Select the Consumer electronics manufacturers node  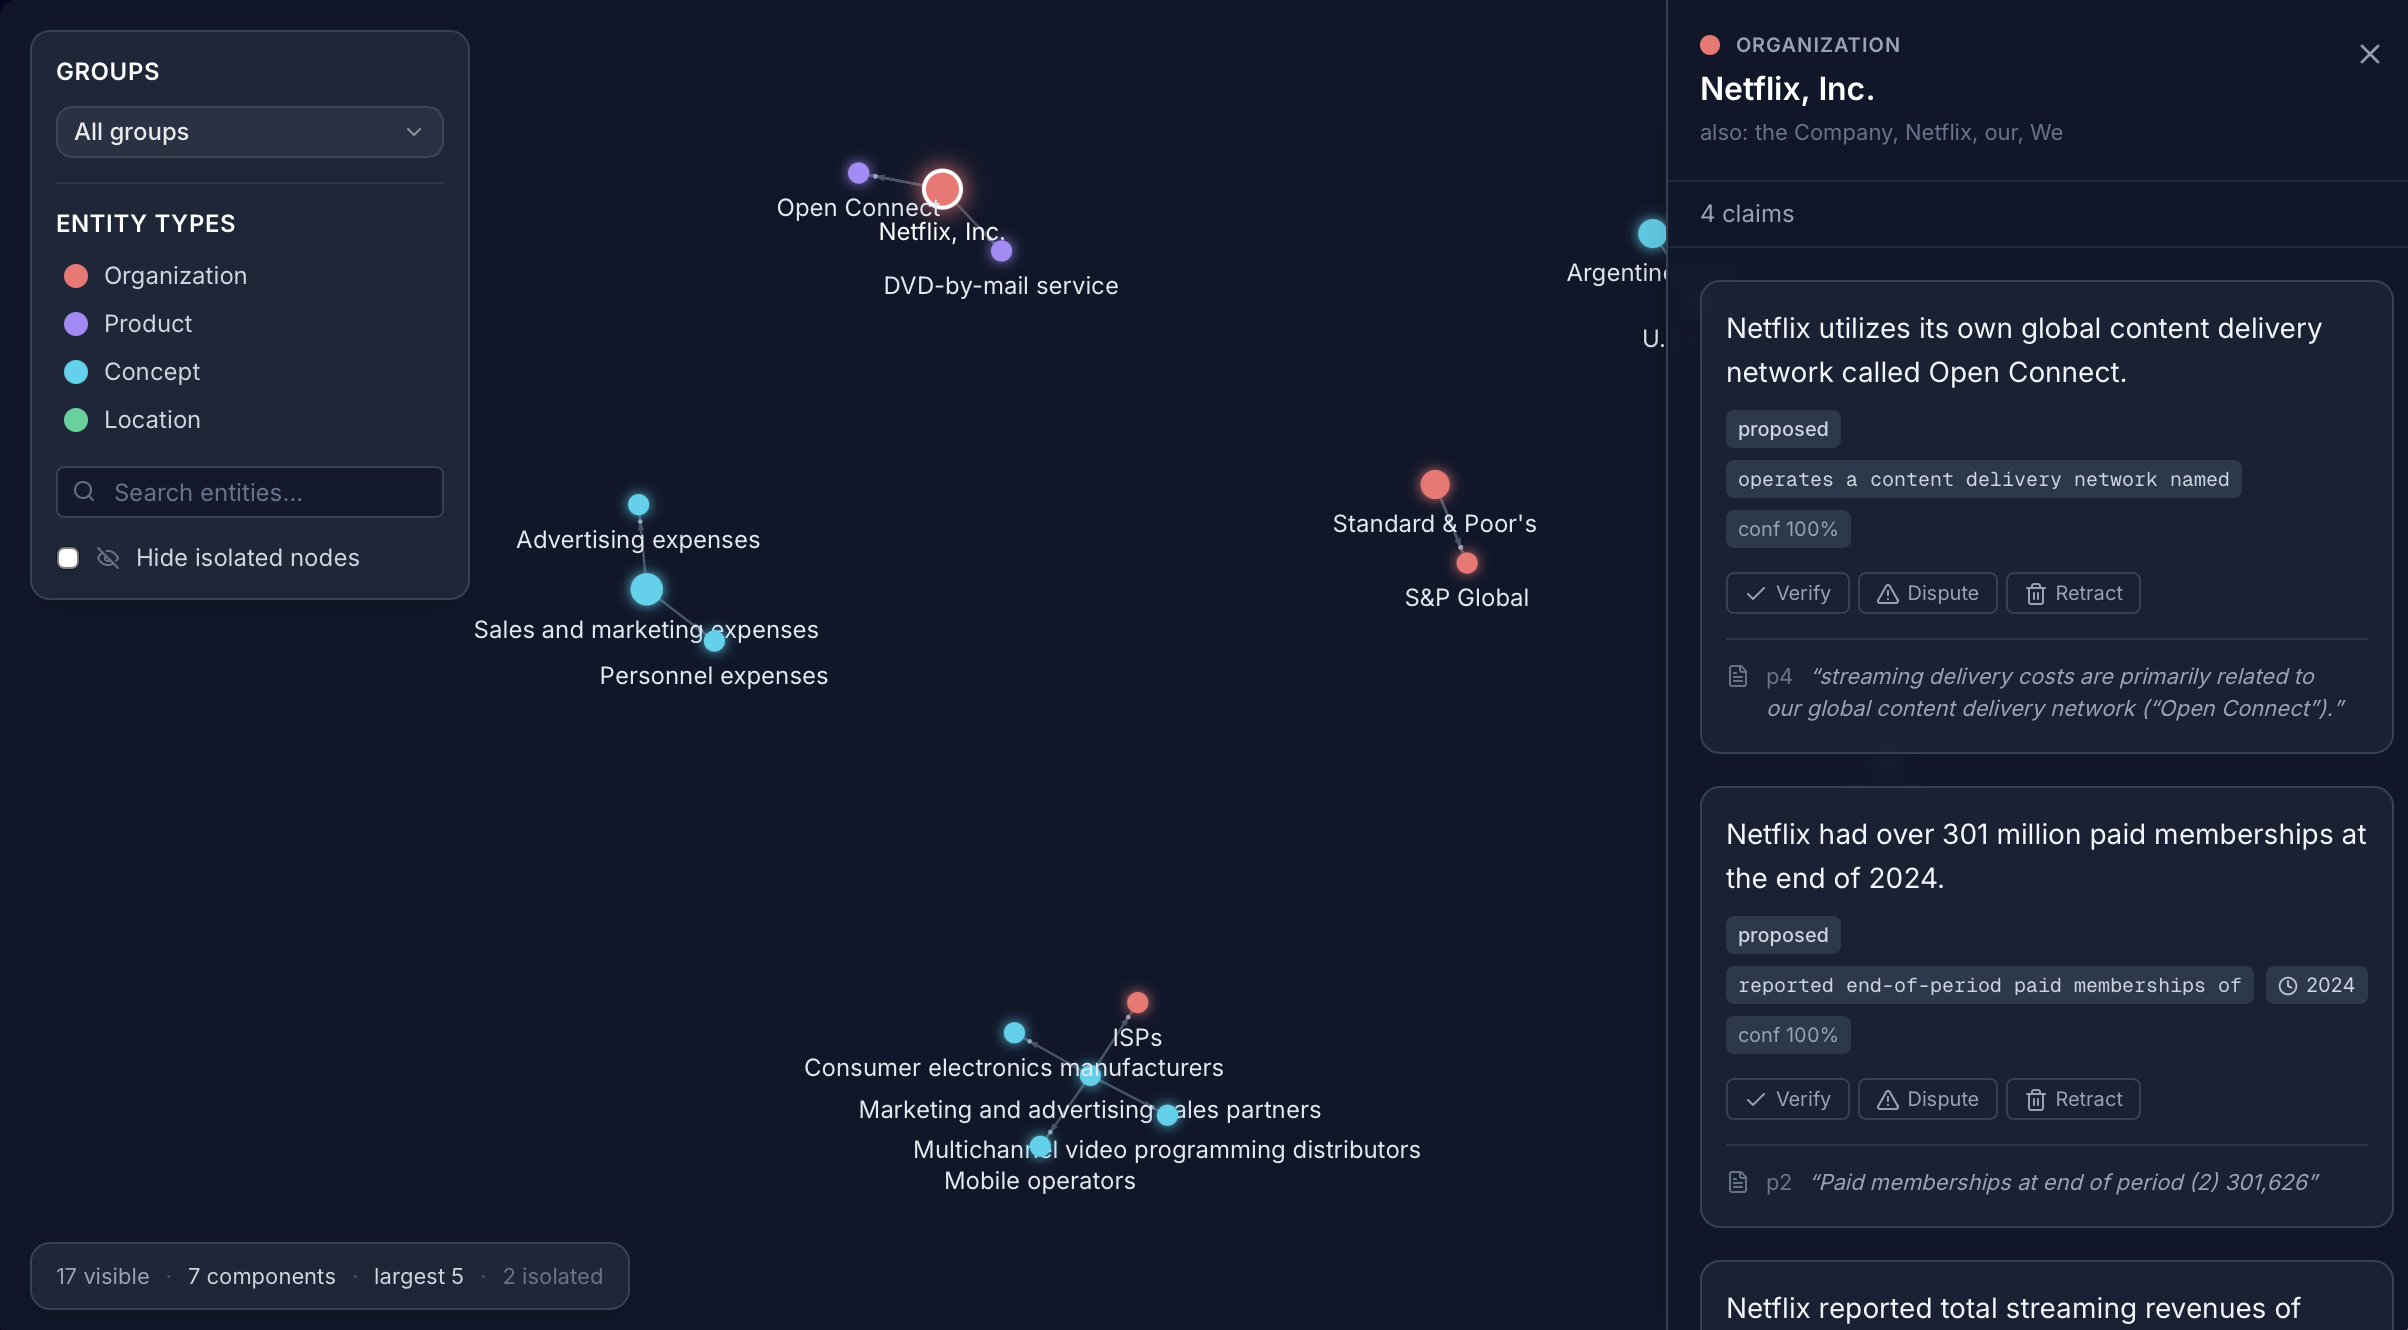[x=1014, y=1033]
